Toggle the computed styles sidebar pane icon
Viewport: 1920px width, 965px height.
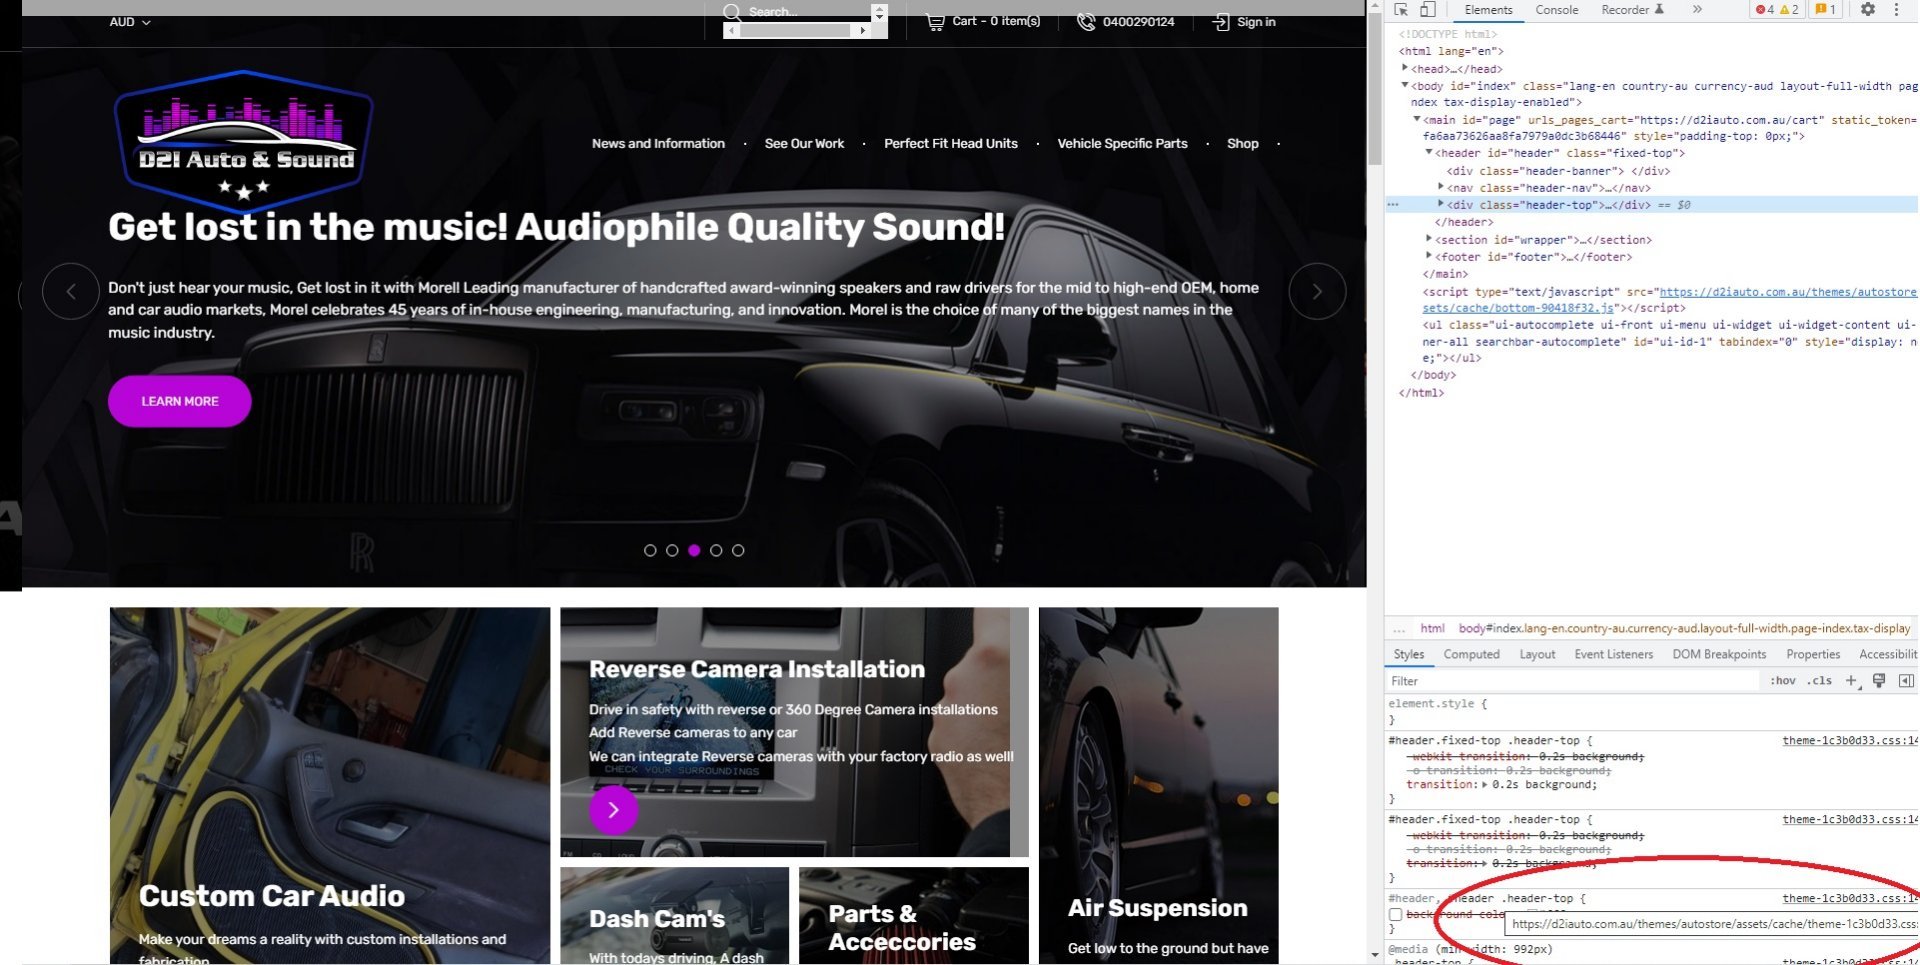[x=1906, y=681]
